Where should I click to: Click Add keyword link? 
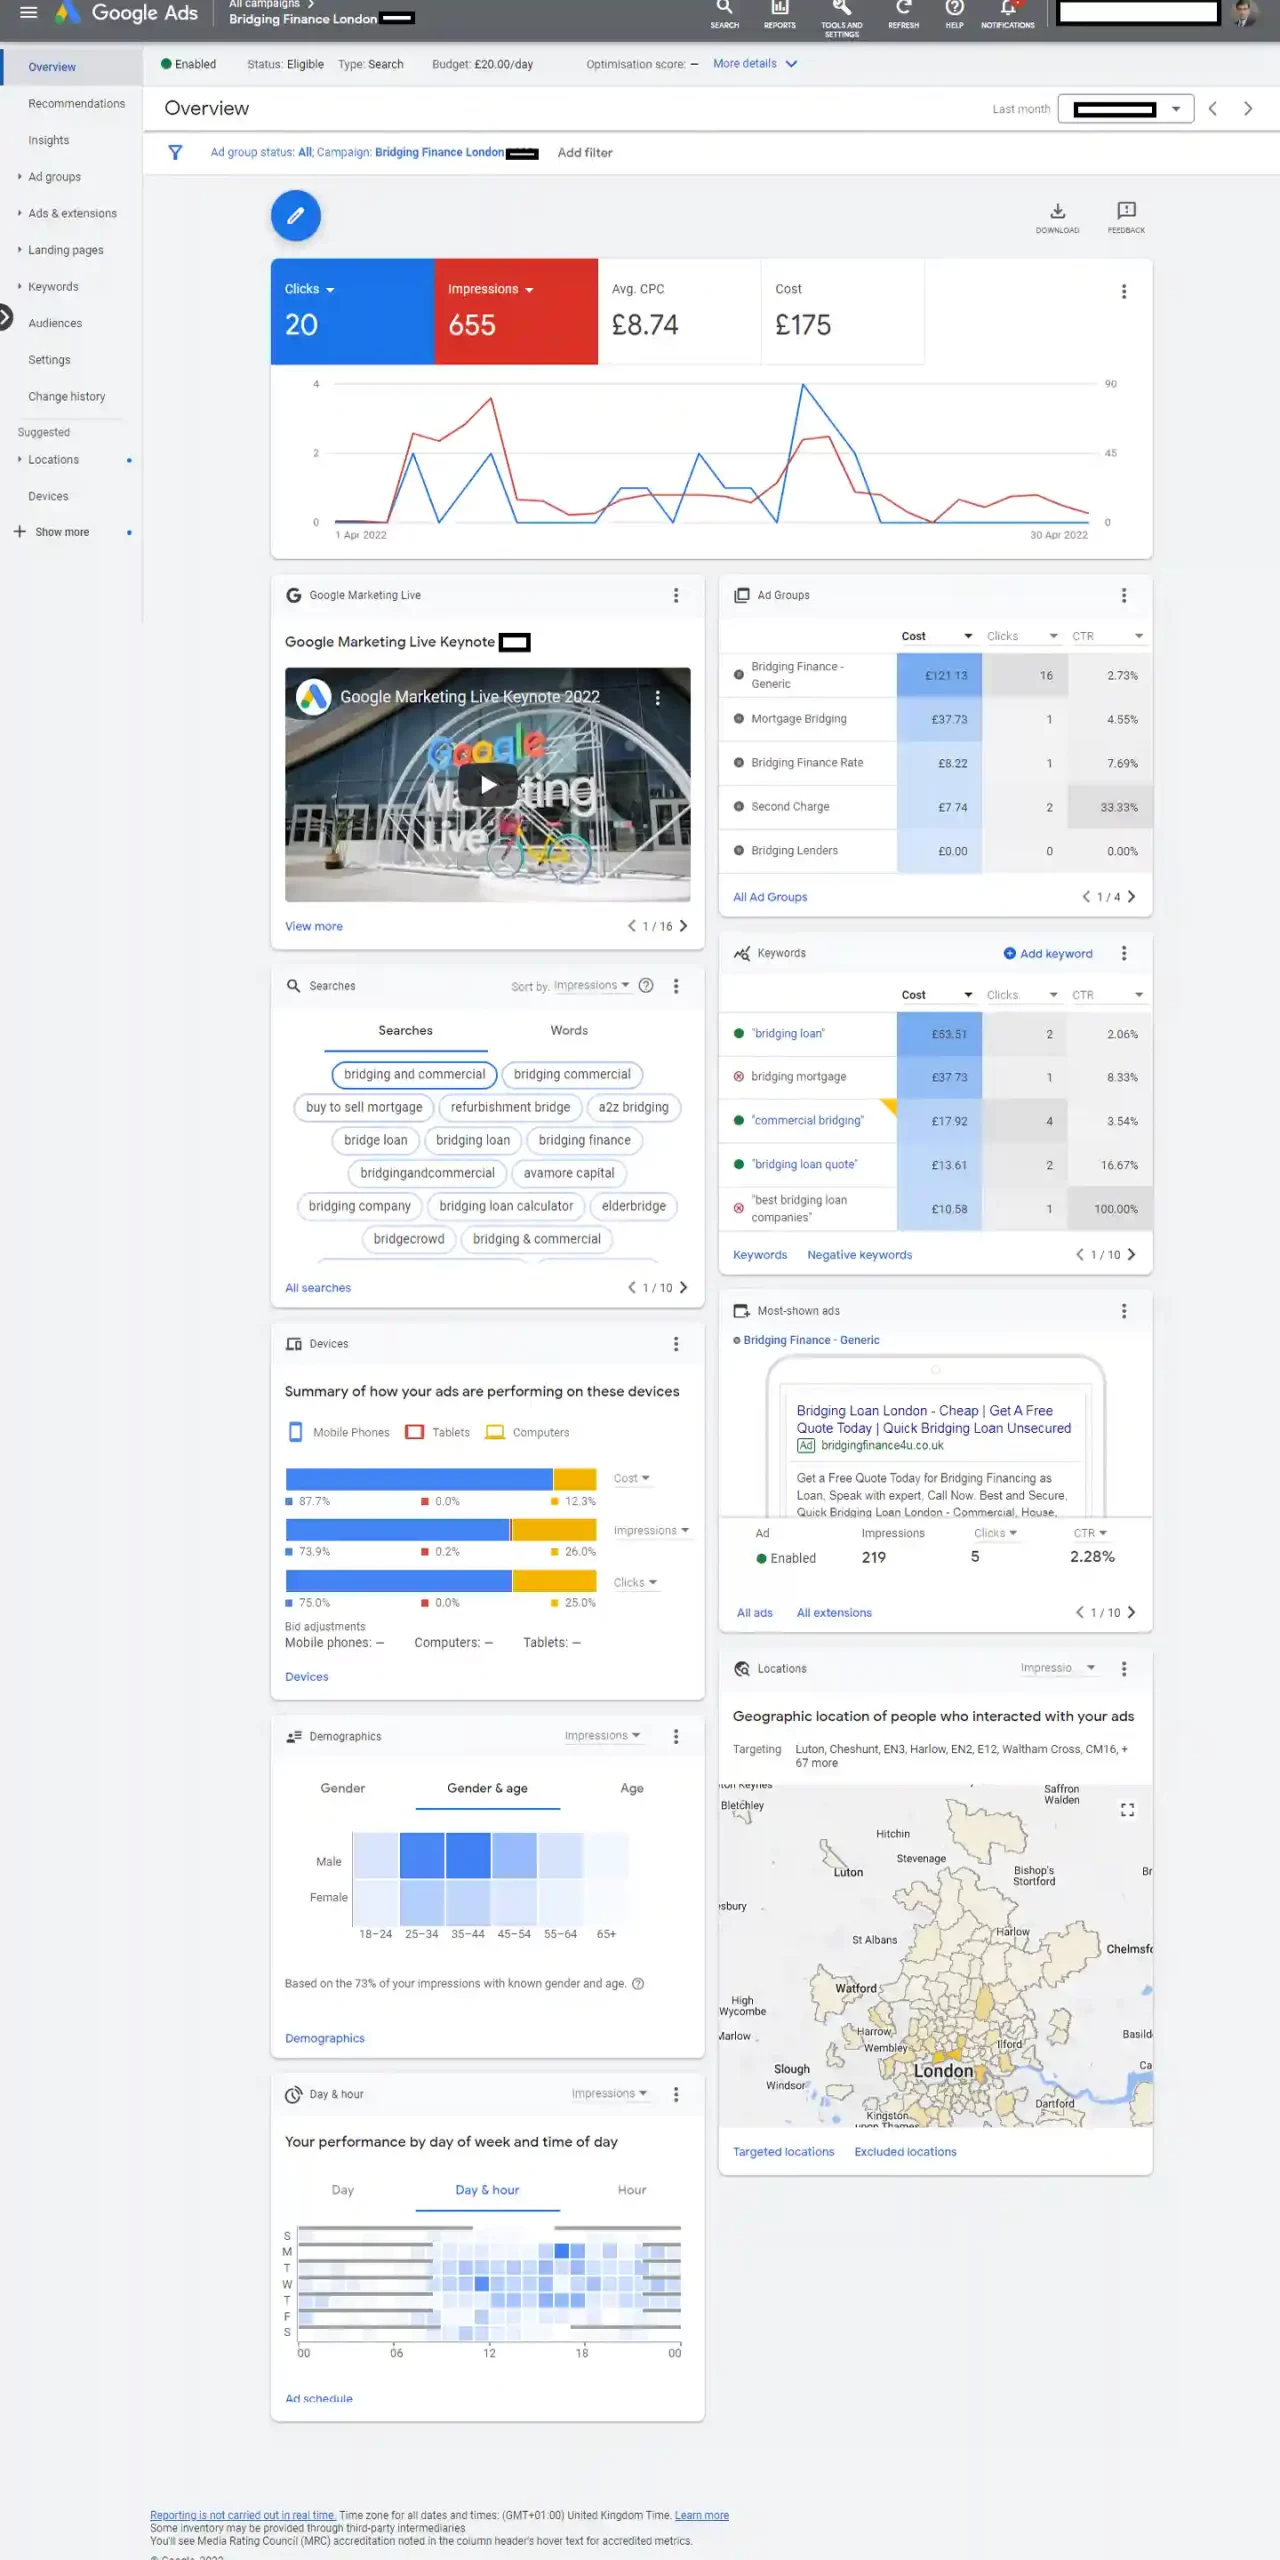[1048, 954]
